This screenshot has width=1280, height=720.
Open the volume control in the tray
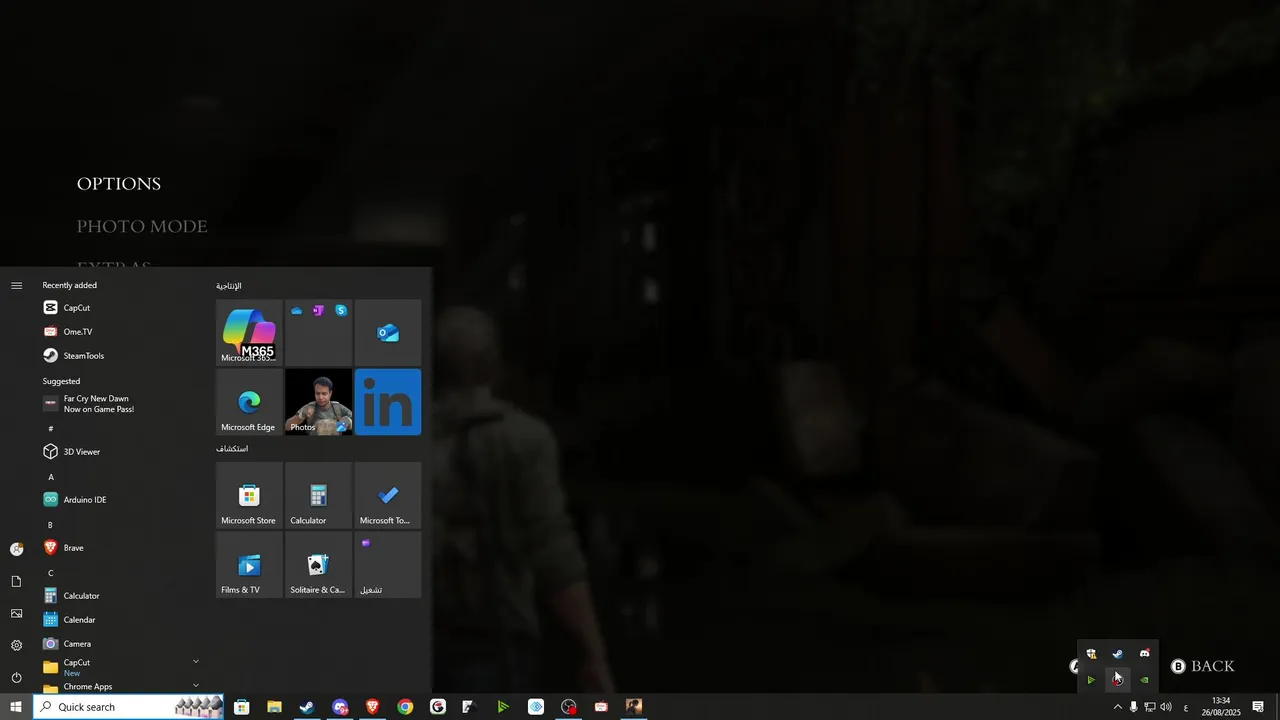coord(1166,707)
